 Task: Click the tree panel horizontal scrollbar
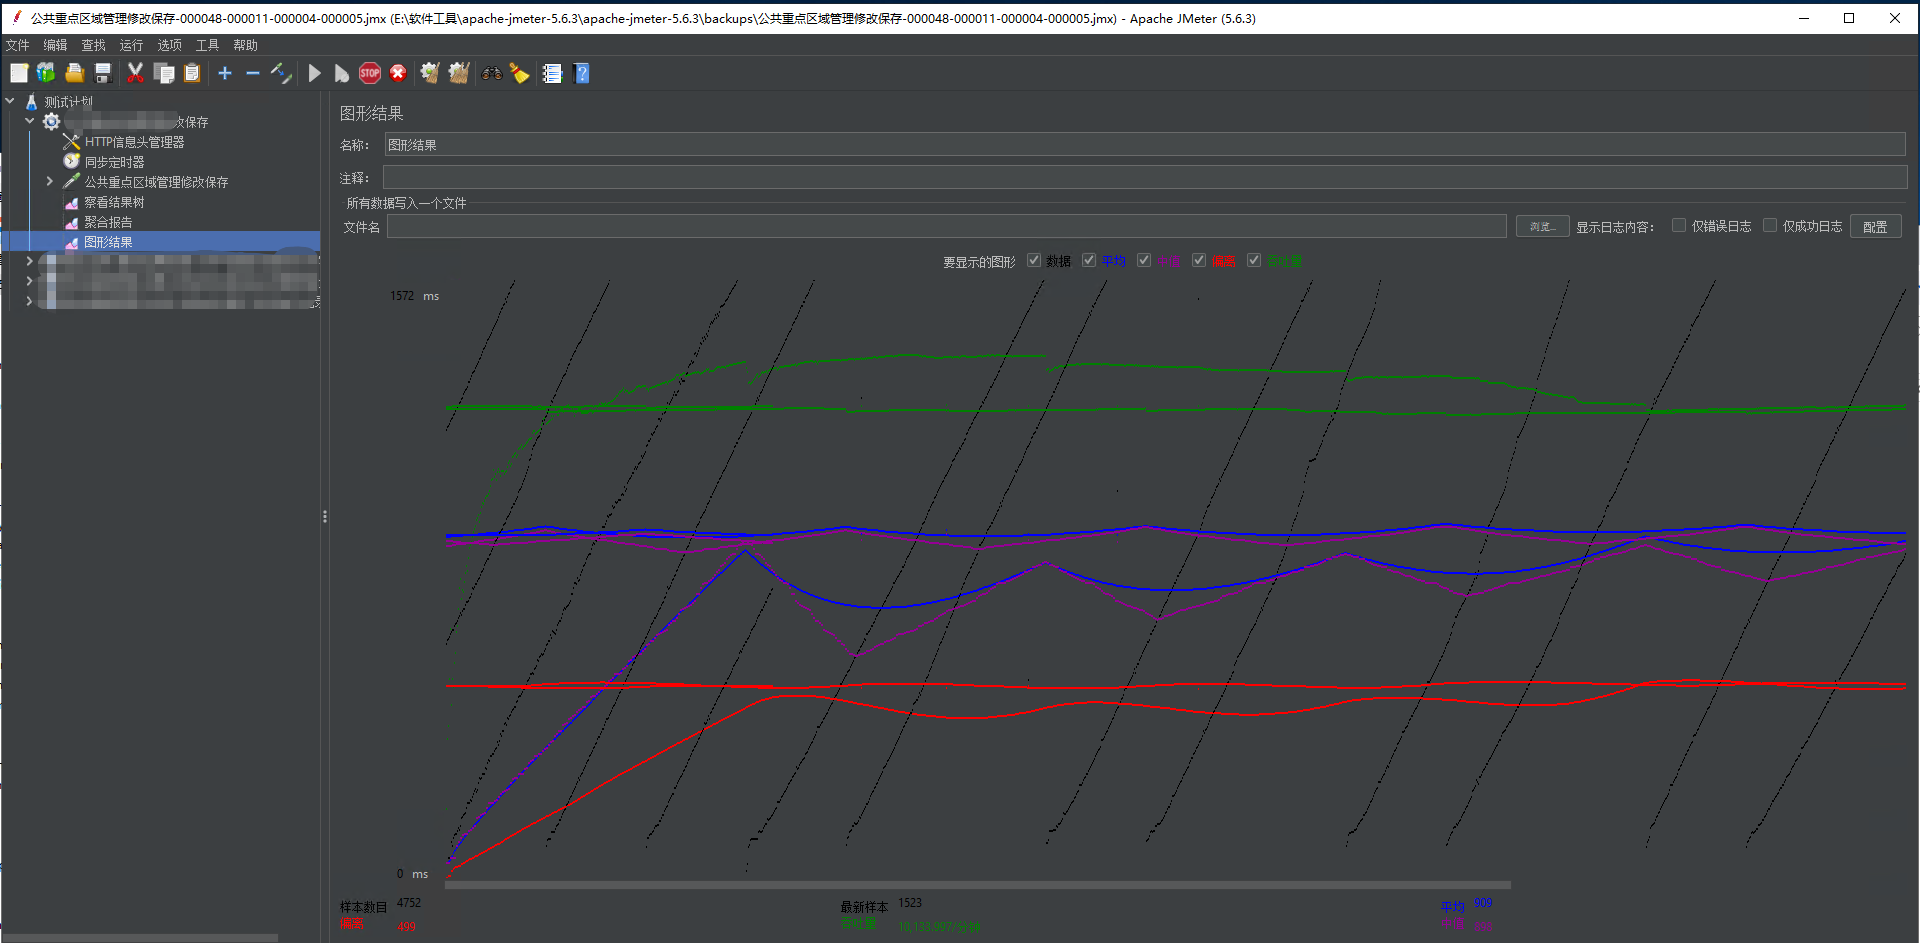(x=140, y=938)
